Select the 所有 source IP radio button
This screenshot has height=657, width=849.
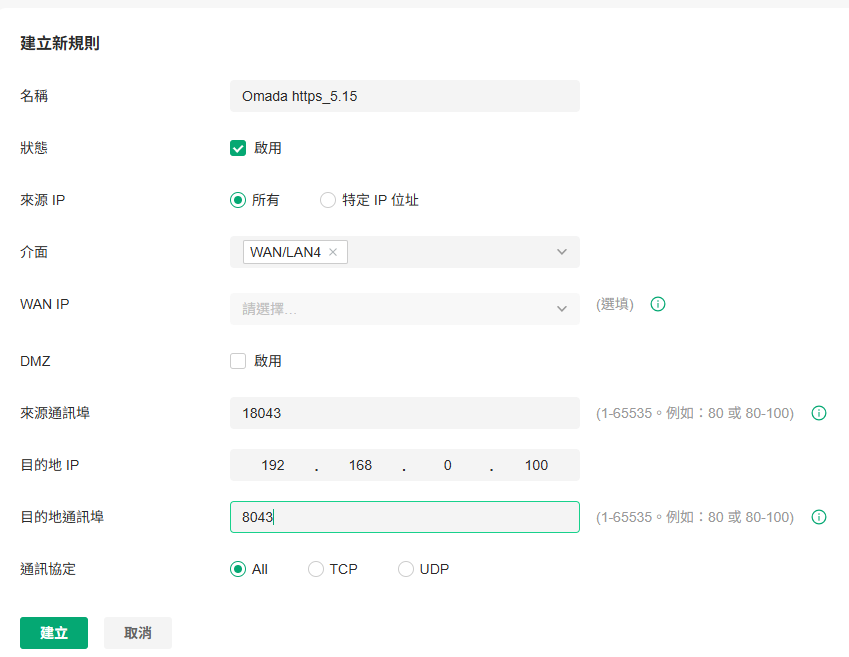pyautogui.click(x=238, y=200)
